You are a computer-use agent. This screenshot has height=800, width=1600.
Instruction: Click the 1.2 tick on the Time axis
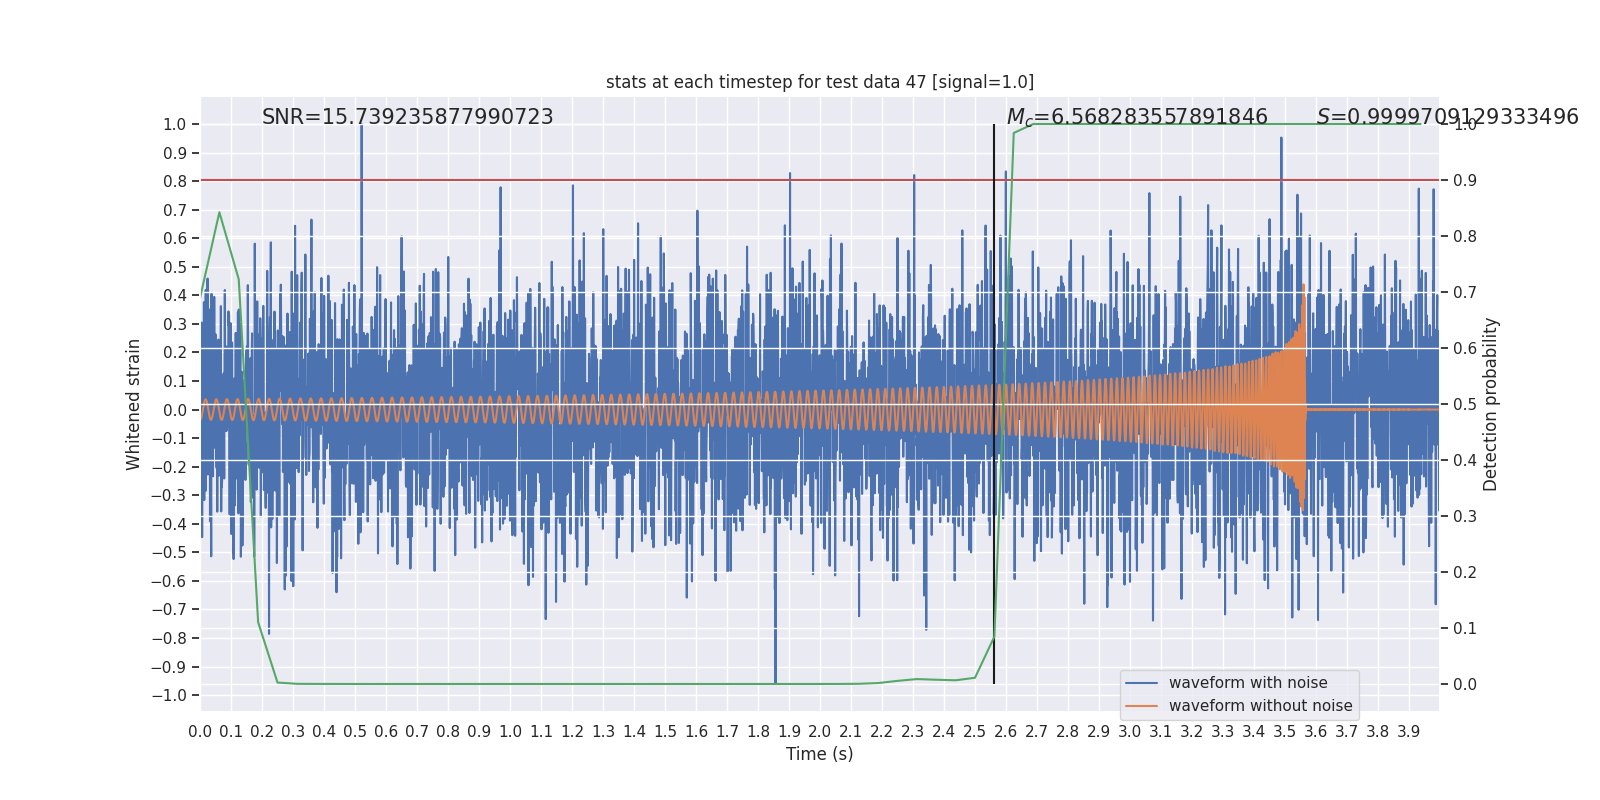572,732
